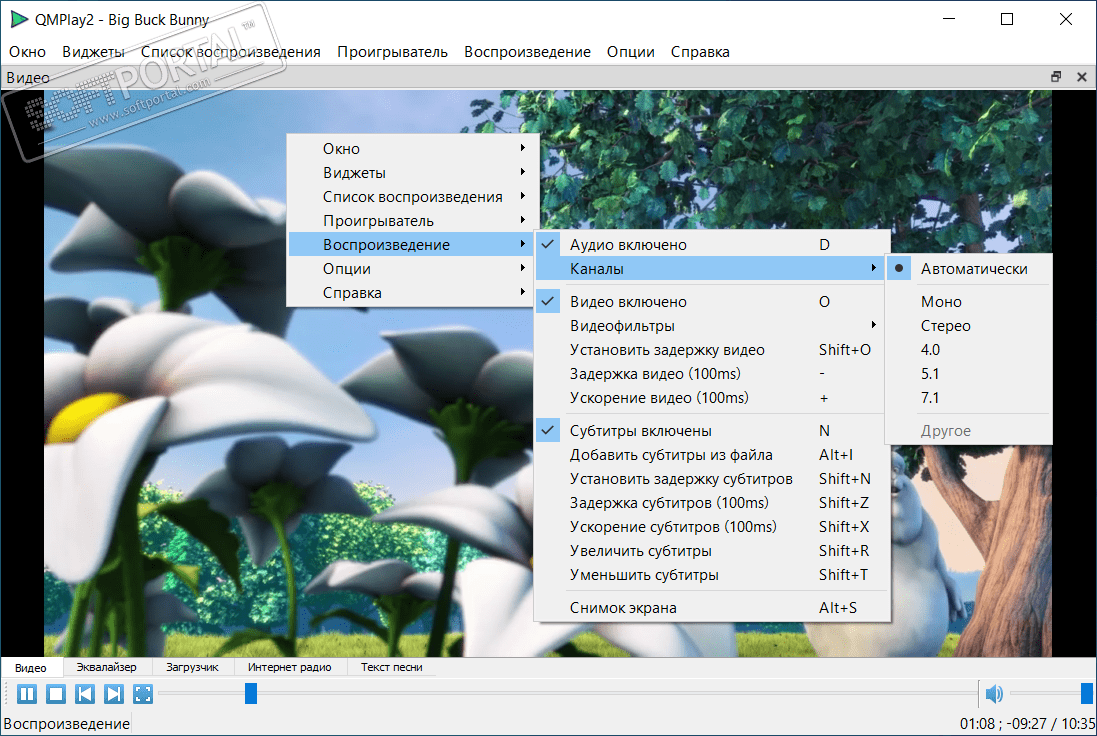Open 'Список воспроизведения' in menu bar
The height and width of the screenshot is (736, 1097).
pos(230,52)
